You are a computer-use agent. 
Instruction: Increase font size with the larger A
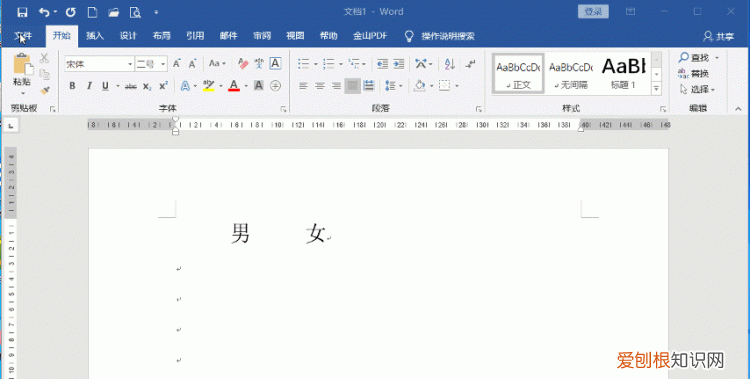(x=176, y=64)
